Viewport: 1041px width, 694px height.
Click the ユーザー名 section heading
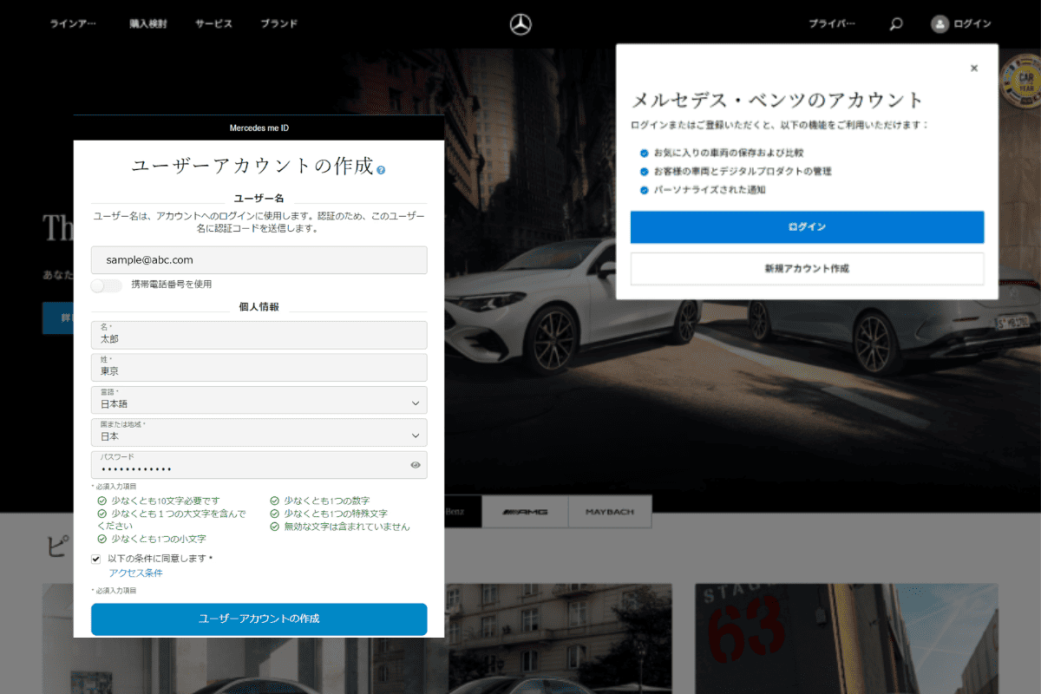point(259,198)
